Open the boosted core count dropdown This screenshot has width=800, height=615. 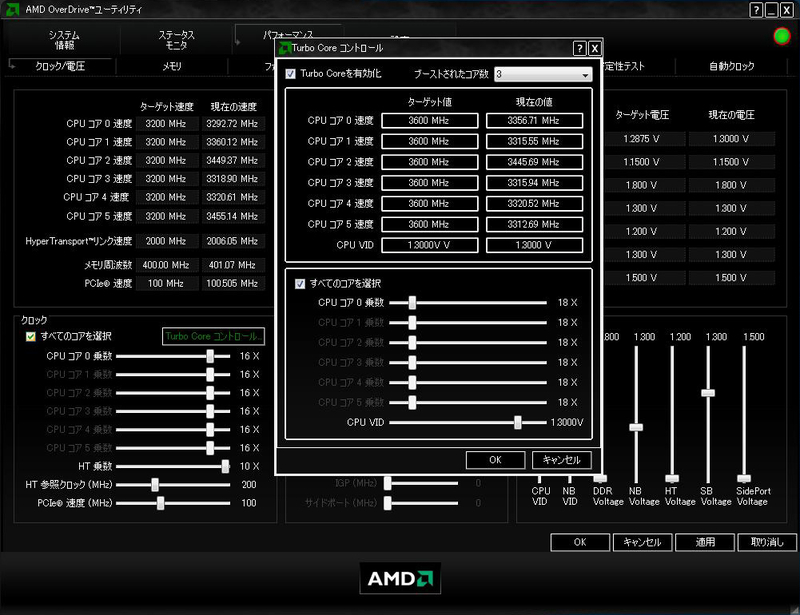[543, 75]
